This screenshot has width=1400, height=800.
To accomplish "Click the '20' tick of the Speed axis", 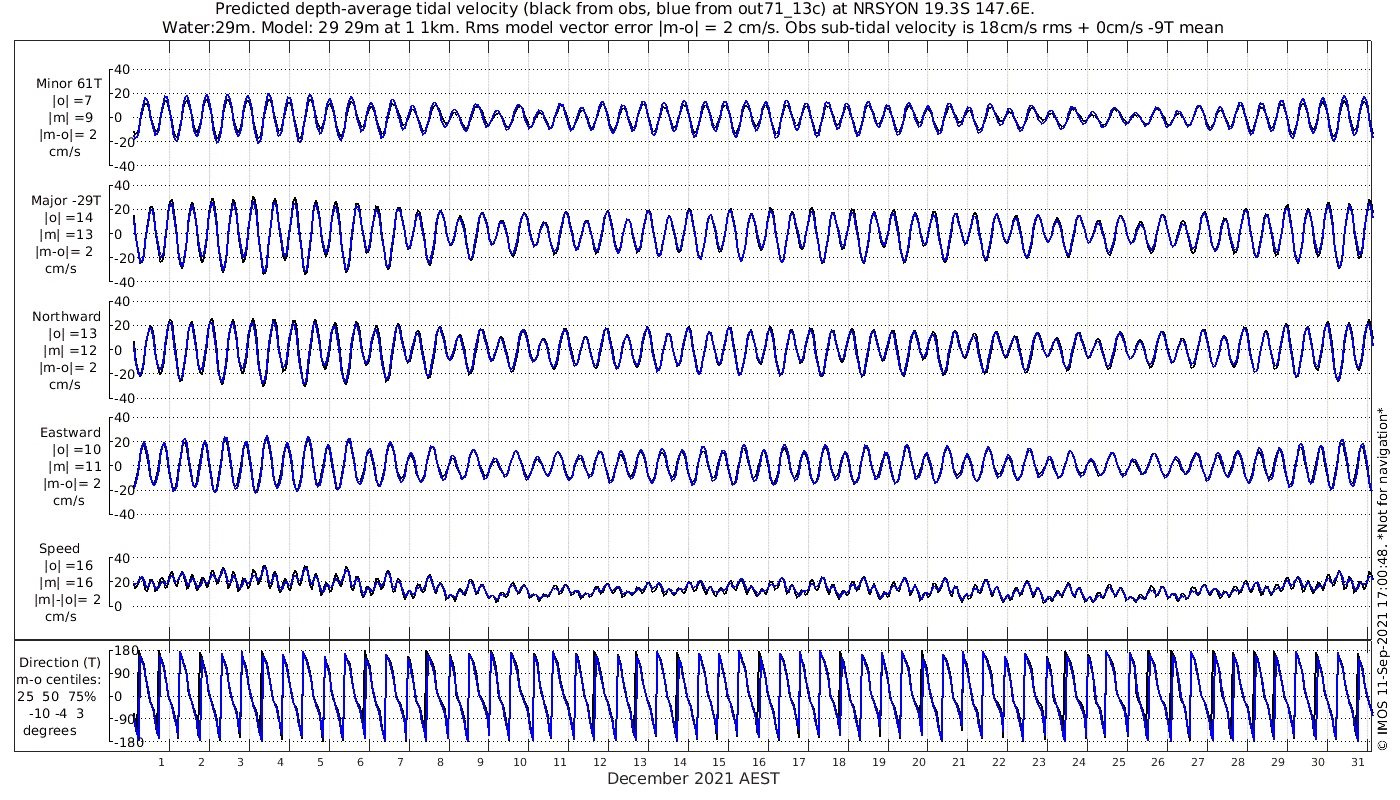I will pyautogui.click(x=122, y=581).
